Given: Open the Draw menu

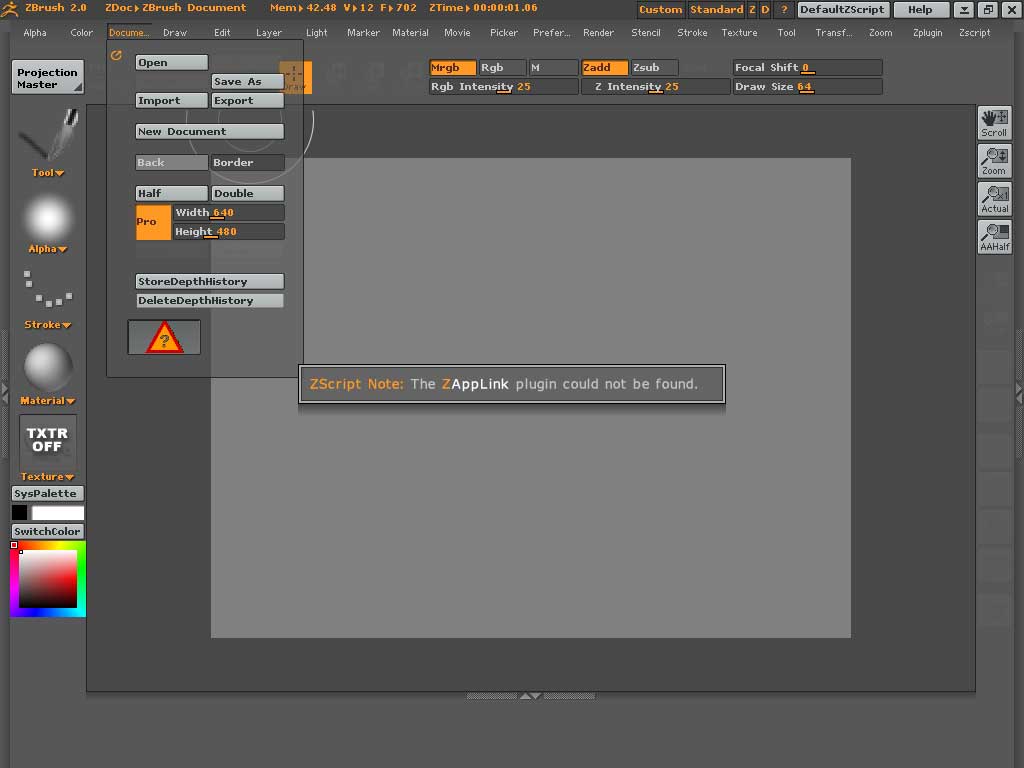Looking at the screenshot, I should point(174,33).
